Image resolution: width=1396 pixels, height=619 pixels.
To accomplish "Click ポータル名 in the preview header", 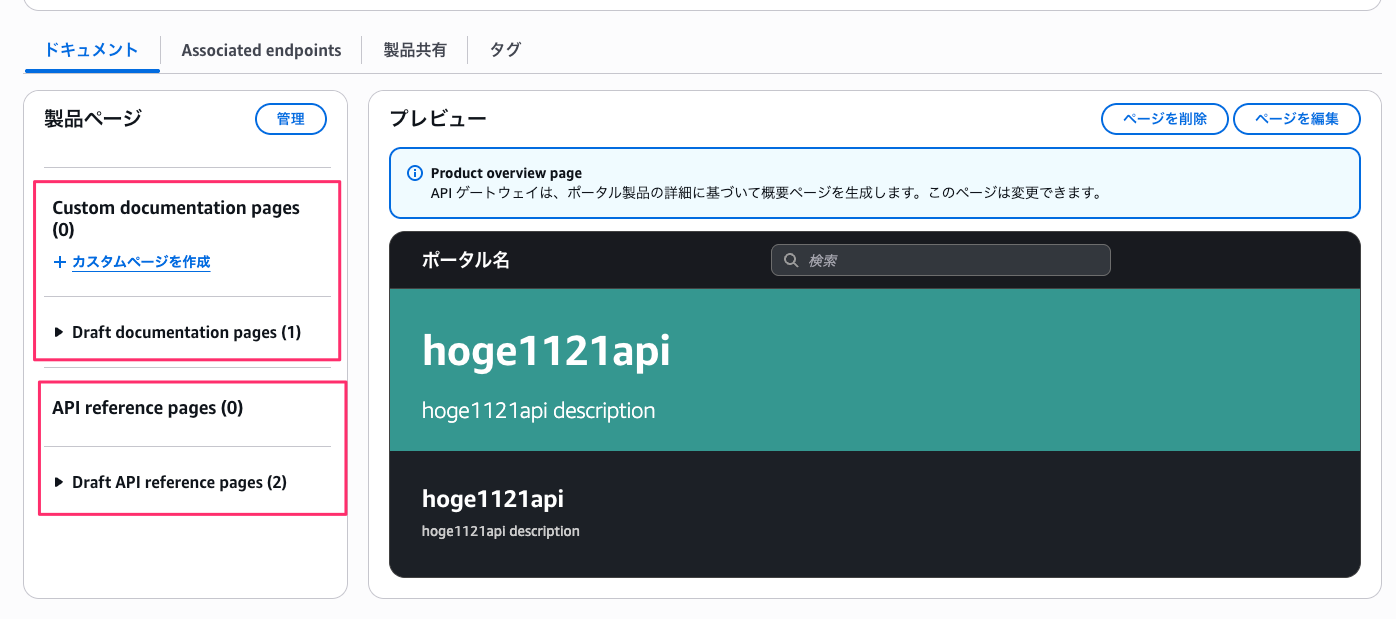I will (x=465, y=261).
